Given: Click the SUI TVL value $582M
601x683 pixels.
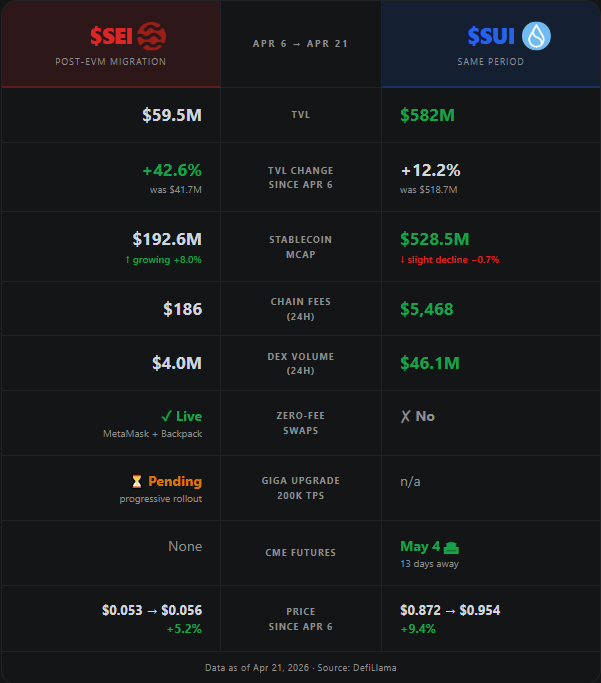Looking at the screenshot, I should pos(427,115).
